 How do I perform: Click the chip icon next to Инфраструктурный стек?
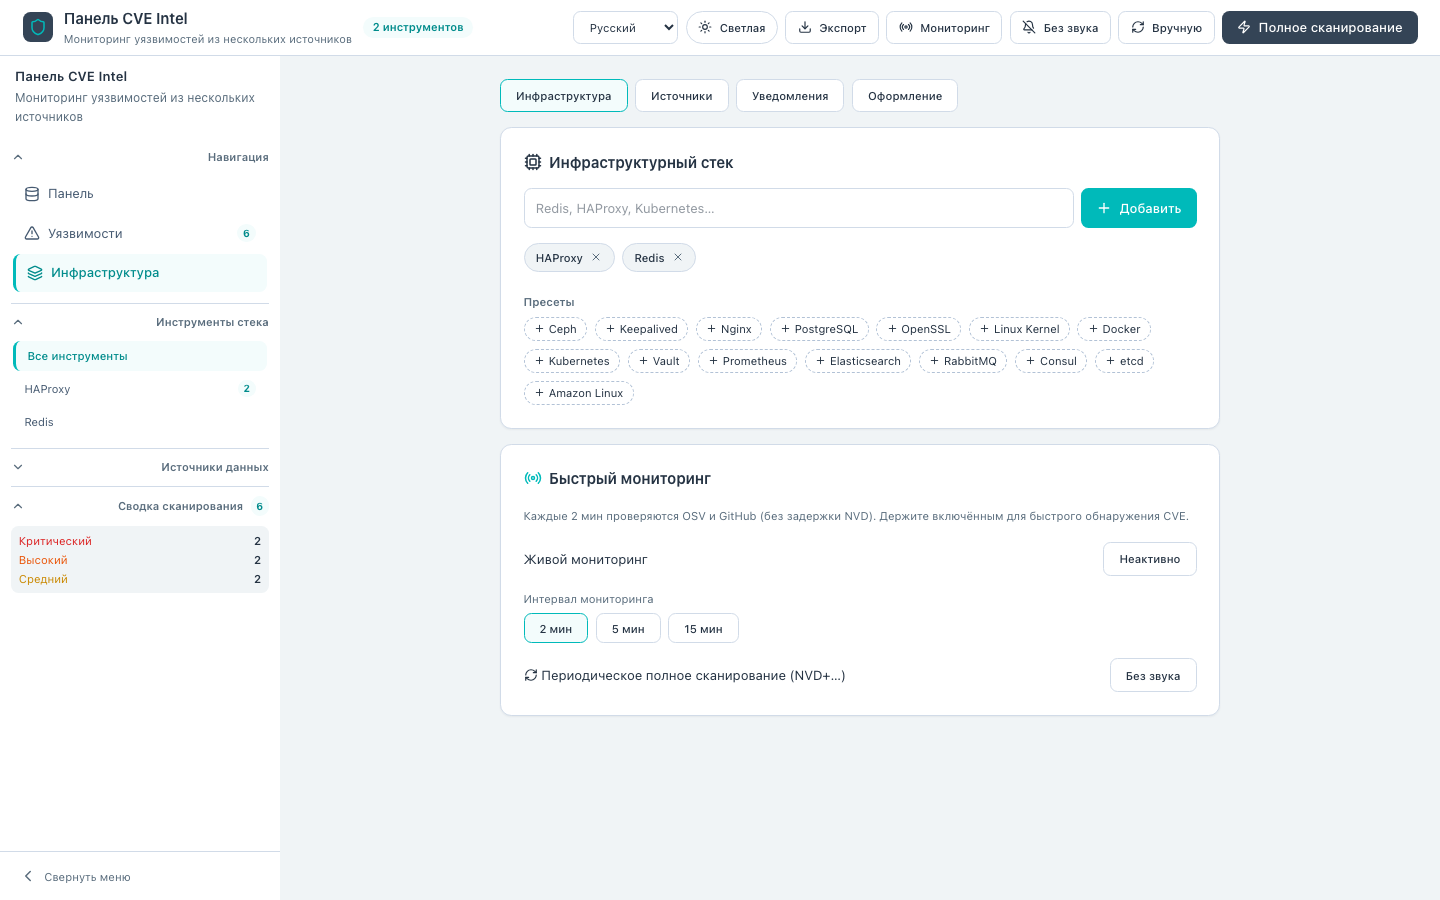click(x=533, y=162)
